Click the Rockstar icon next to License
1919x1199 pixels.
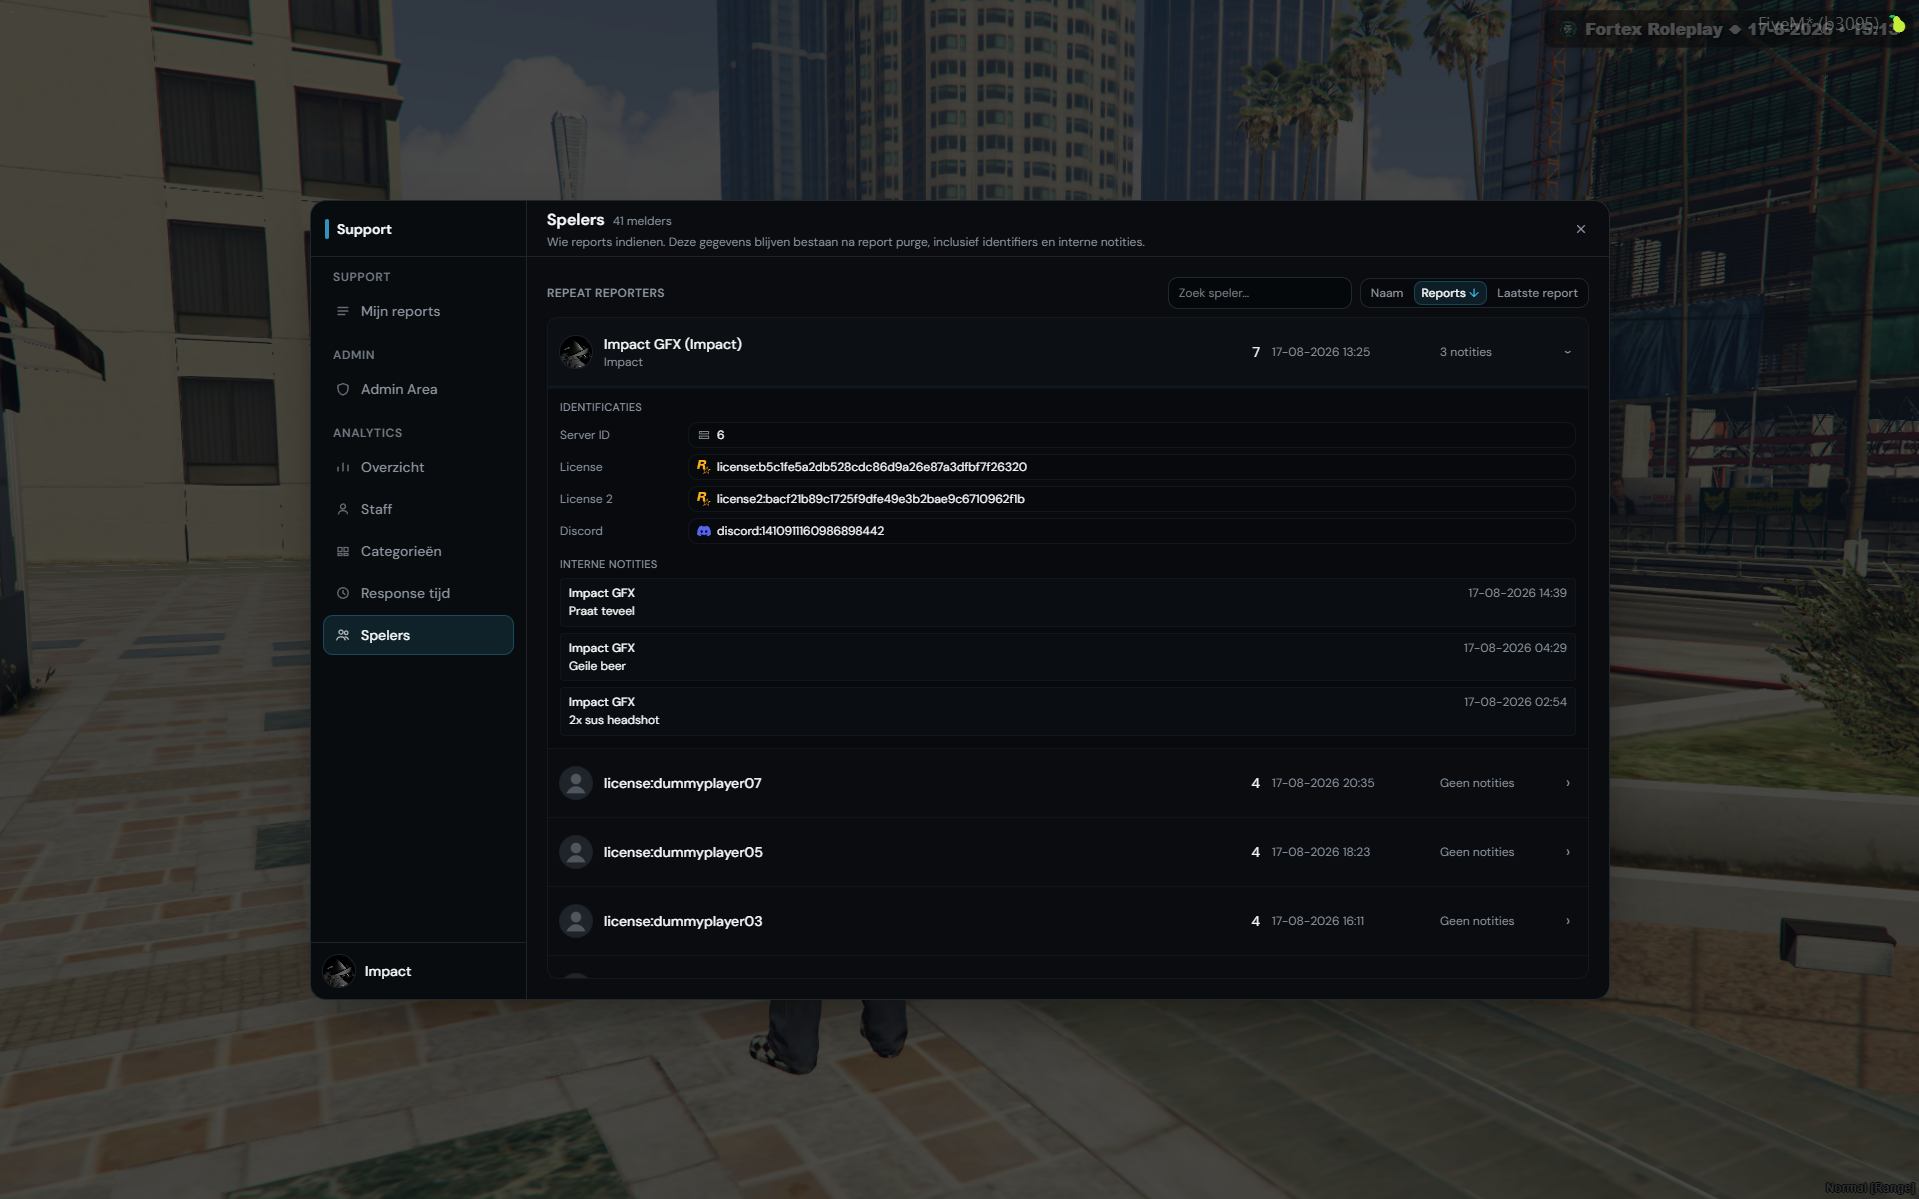point(703,467)
